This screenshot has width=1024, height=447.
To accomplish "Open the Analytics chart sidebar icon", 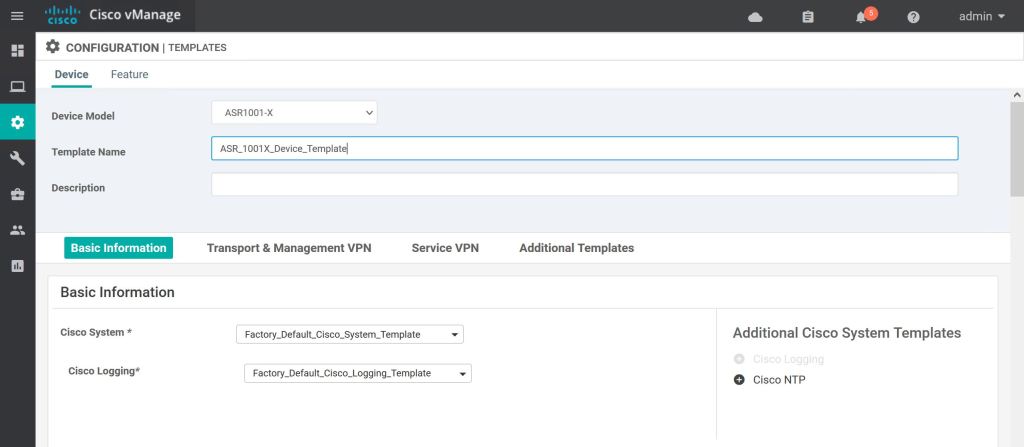I will coord(17,266).
